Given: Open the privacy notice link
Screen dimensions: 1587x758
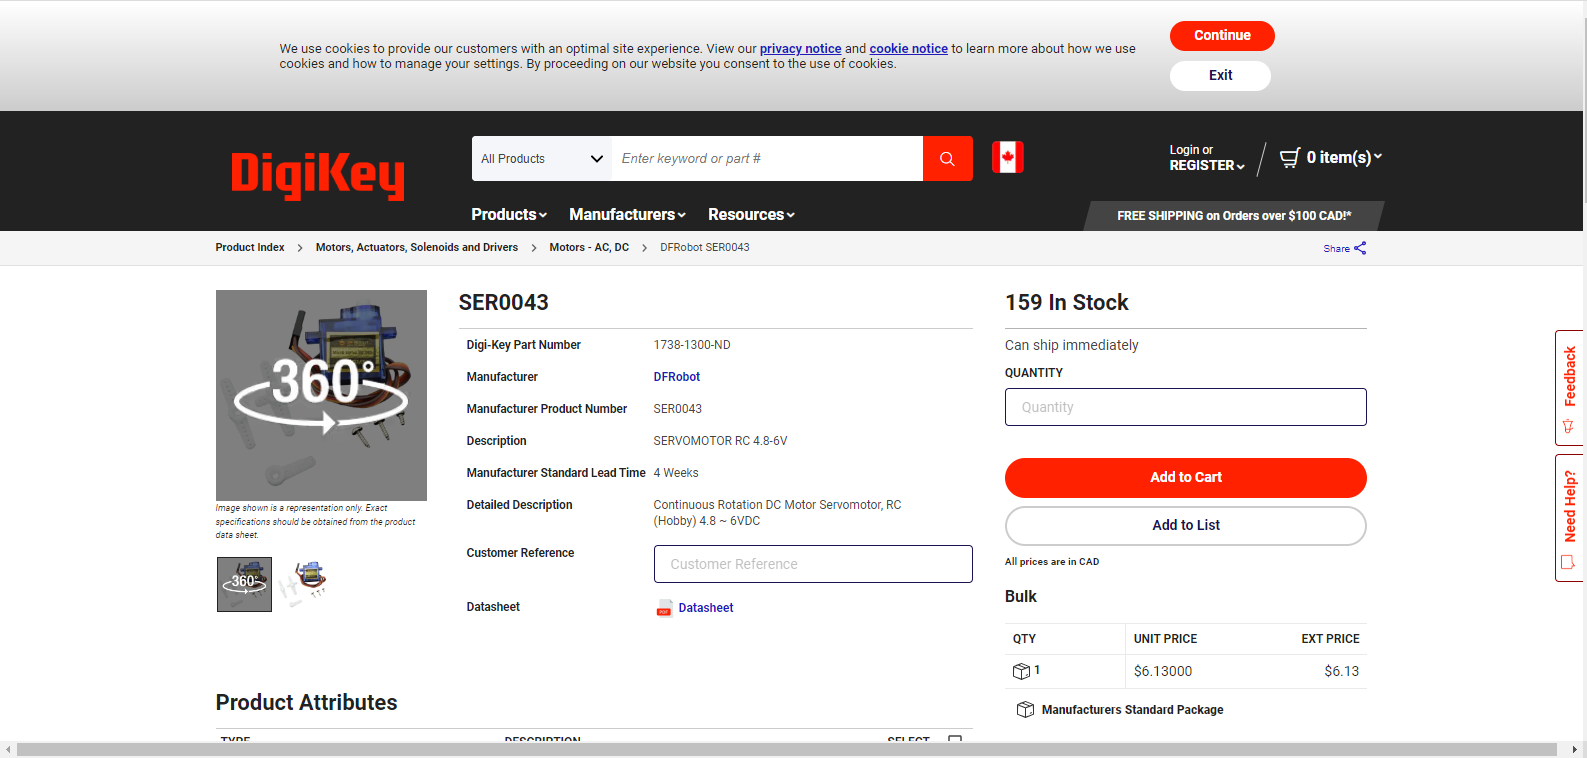Looking at the screenshot, I should click(x=800, y=49).
